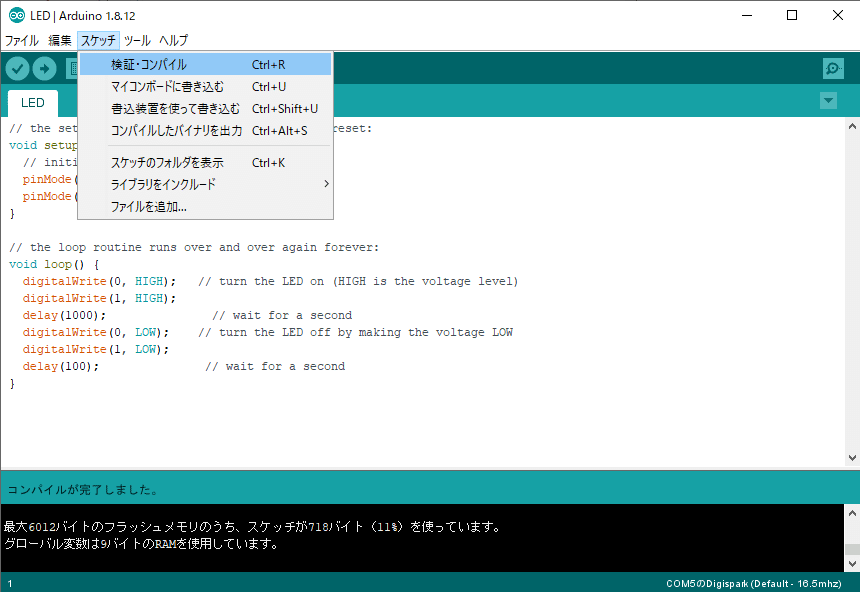860x592 pixels.
Task: Close the open スケッチ menu in menu bar
Action: click(99, 41)
